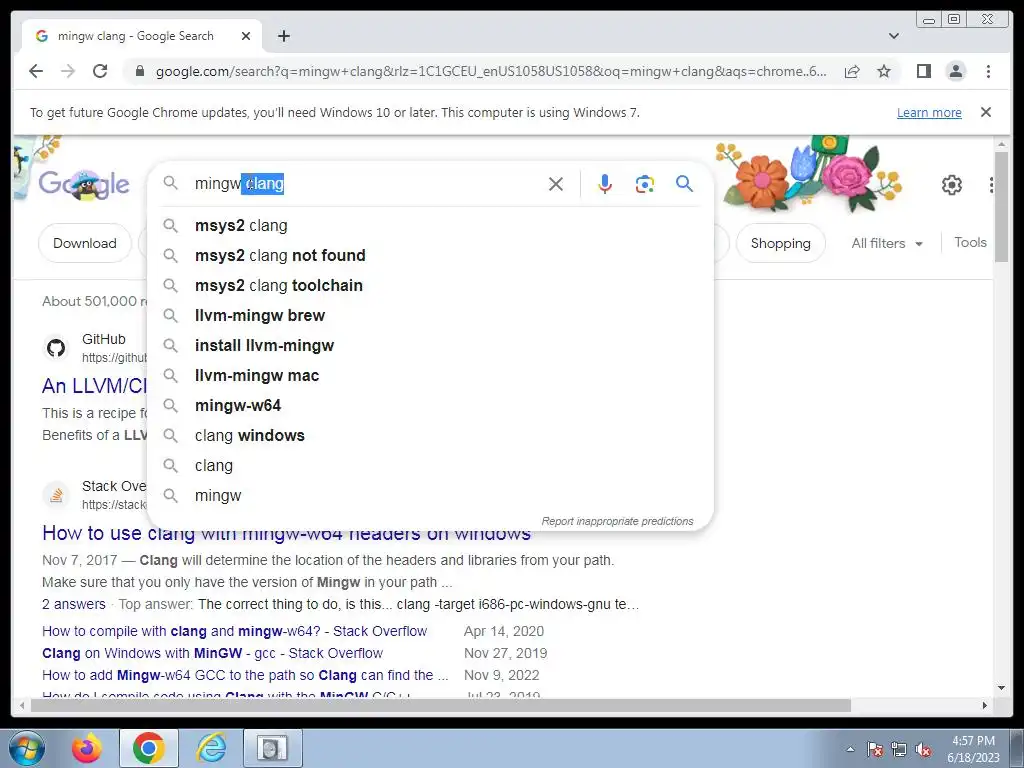Open the search Tools options
1024x768 pixels.
tap(970, 242)
